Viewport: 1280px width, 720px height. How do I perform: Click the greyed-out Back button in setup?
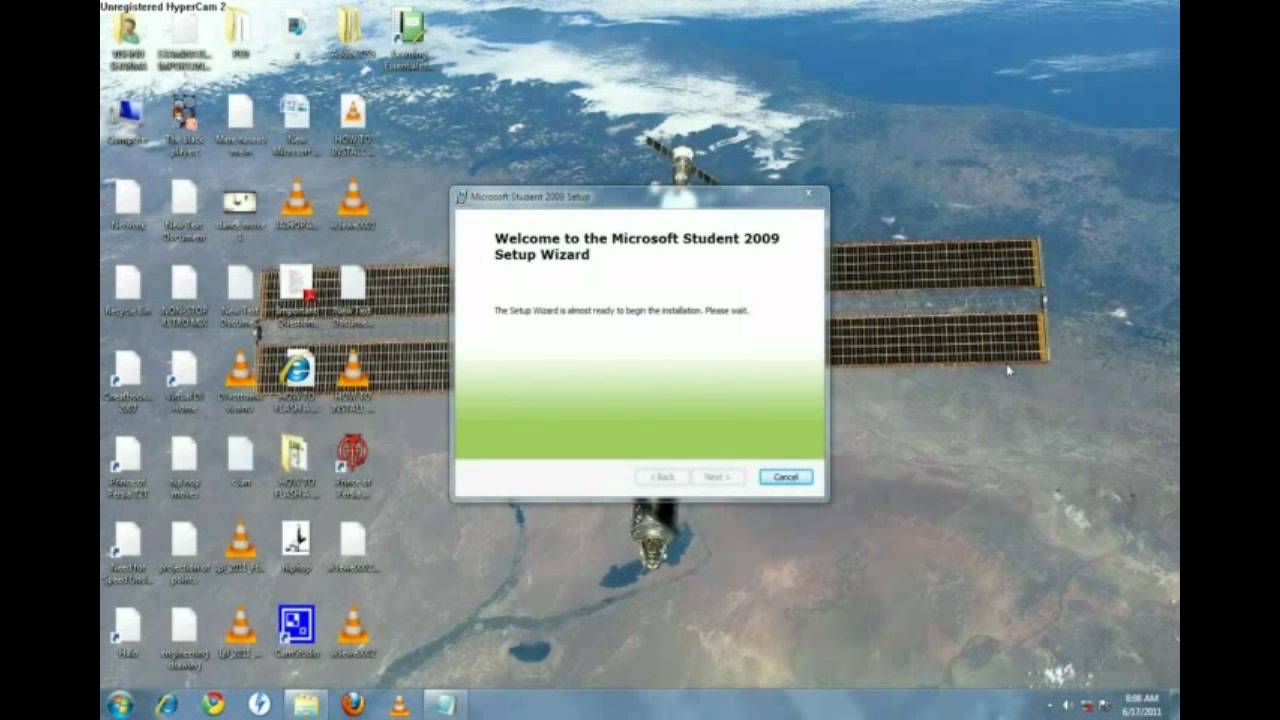(662, 477)
